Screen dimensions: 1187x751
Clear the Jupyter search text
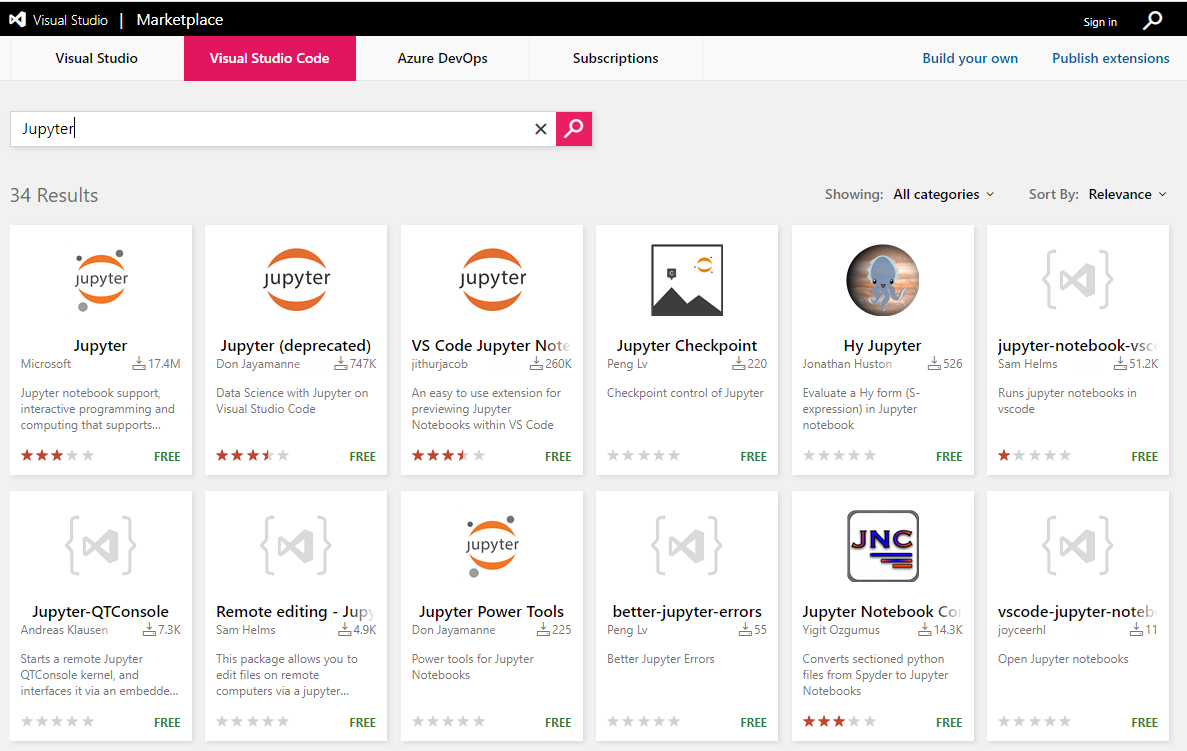pyautogui.click(x=541, y=129)
